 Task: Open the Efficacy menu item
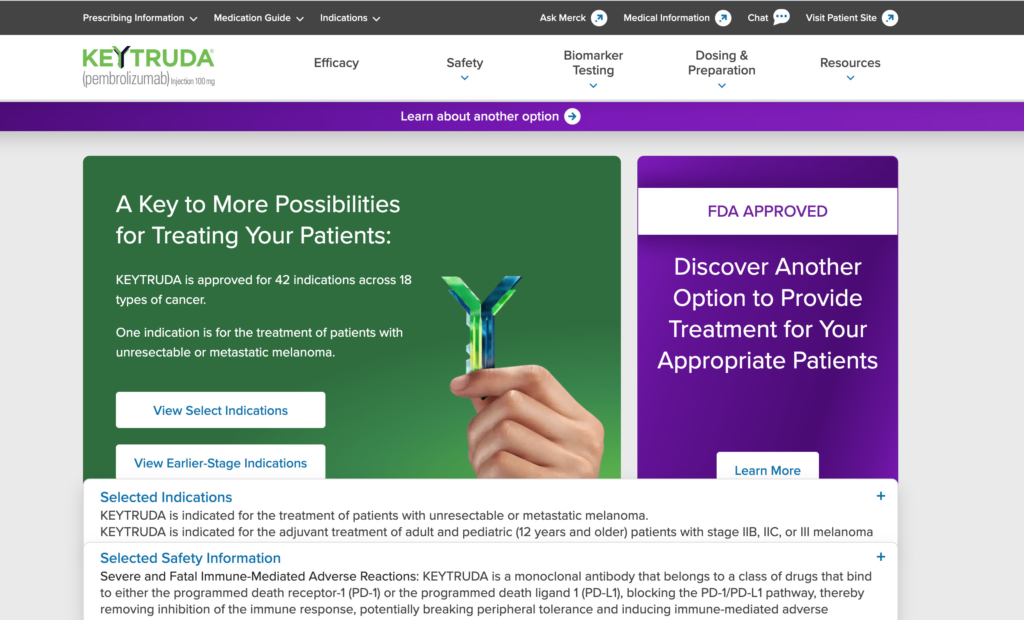click(x=336, y=63)
